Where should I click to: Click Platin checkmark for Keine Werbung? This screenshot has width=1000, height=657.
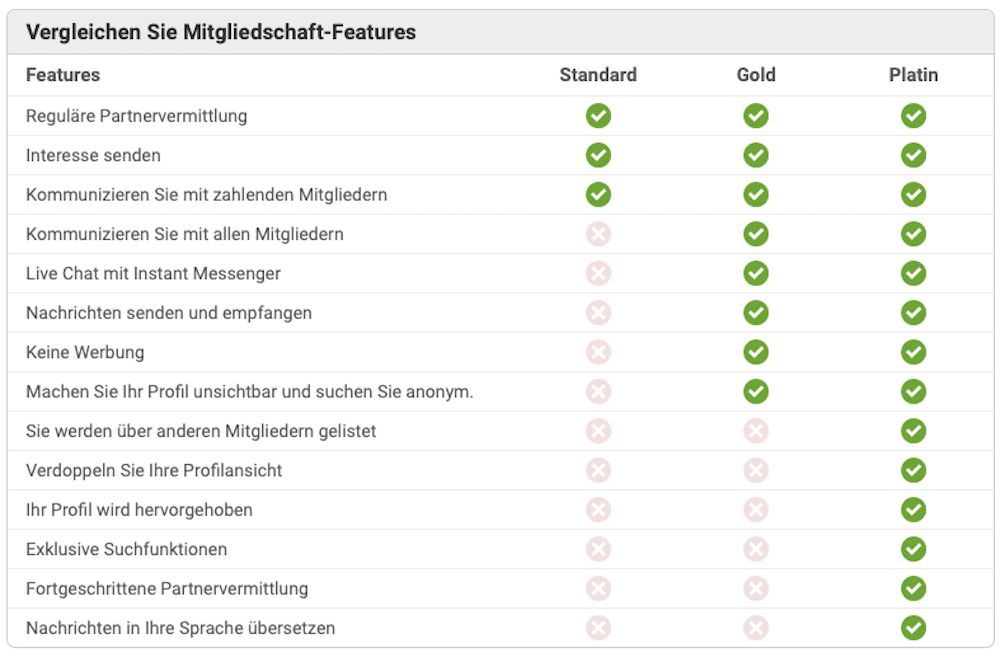click(913, 352)
